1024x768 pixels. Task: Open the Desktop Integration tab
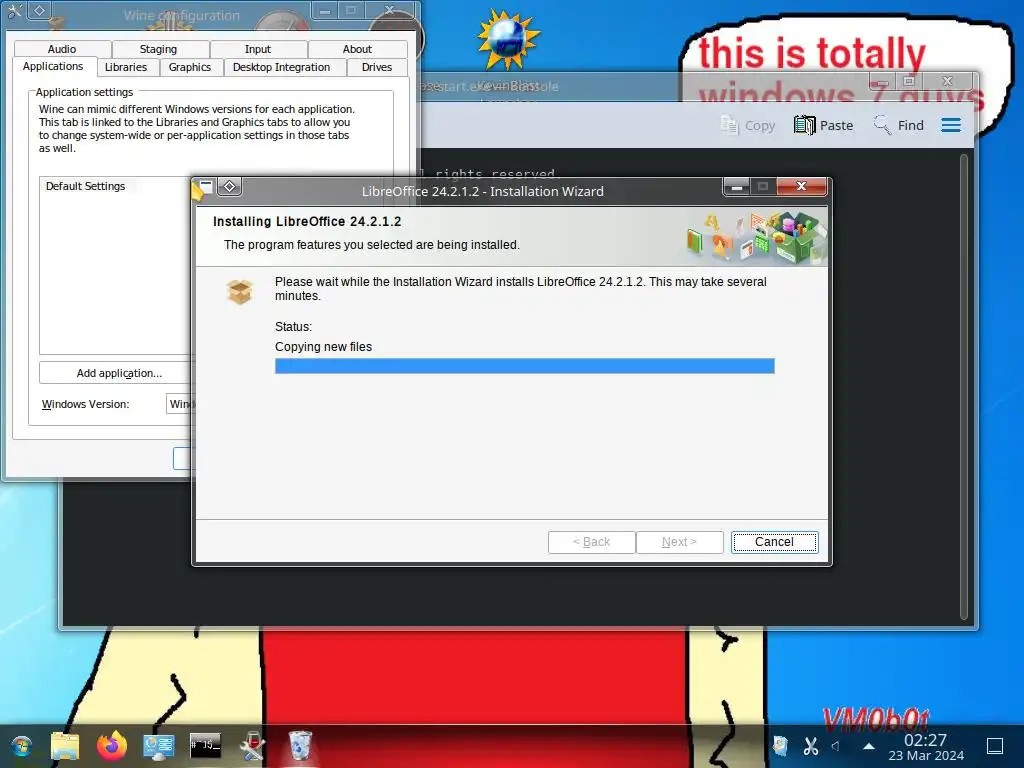pos(281,67)
